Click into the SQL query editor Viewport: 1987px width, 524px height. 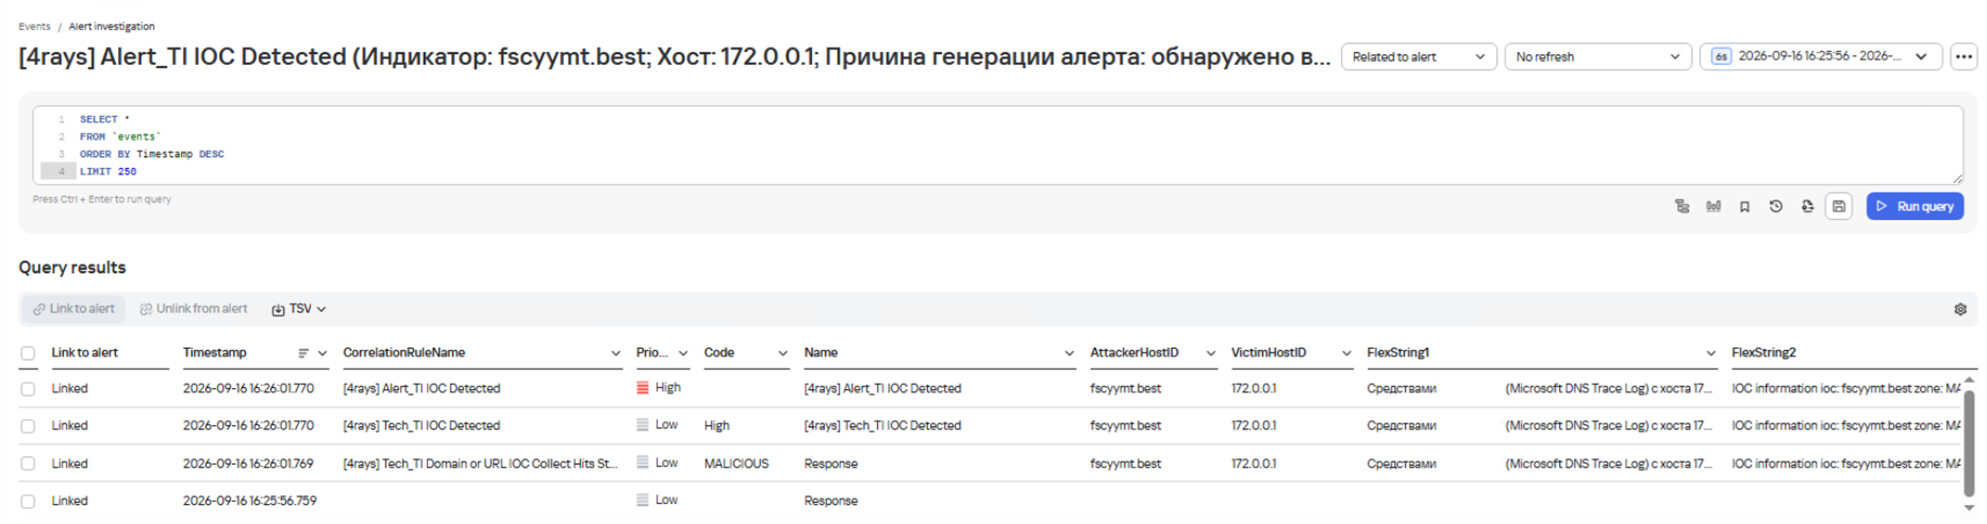pyautogui.click(x=996, y=145)
